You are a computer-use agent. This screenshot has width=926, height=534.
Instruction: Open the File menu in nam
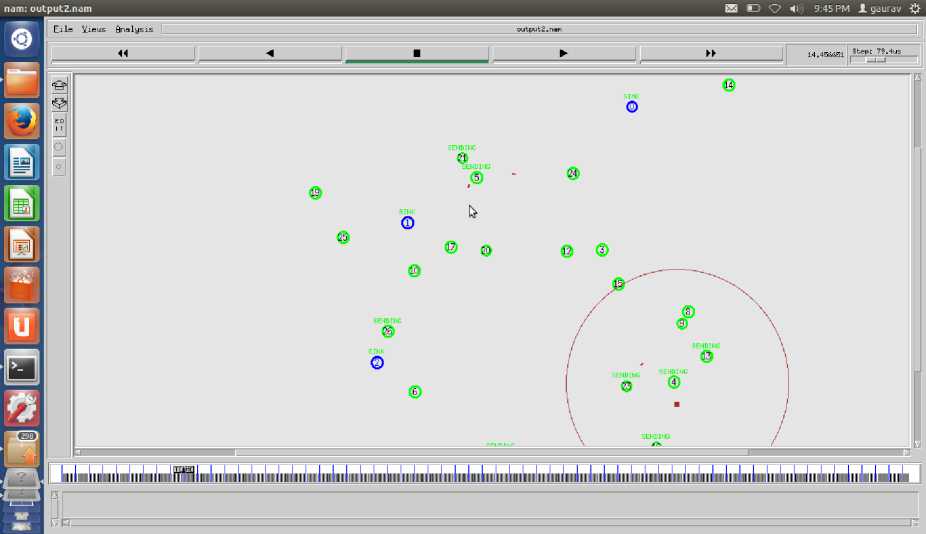coord(63,29)
